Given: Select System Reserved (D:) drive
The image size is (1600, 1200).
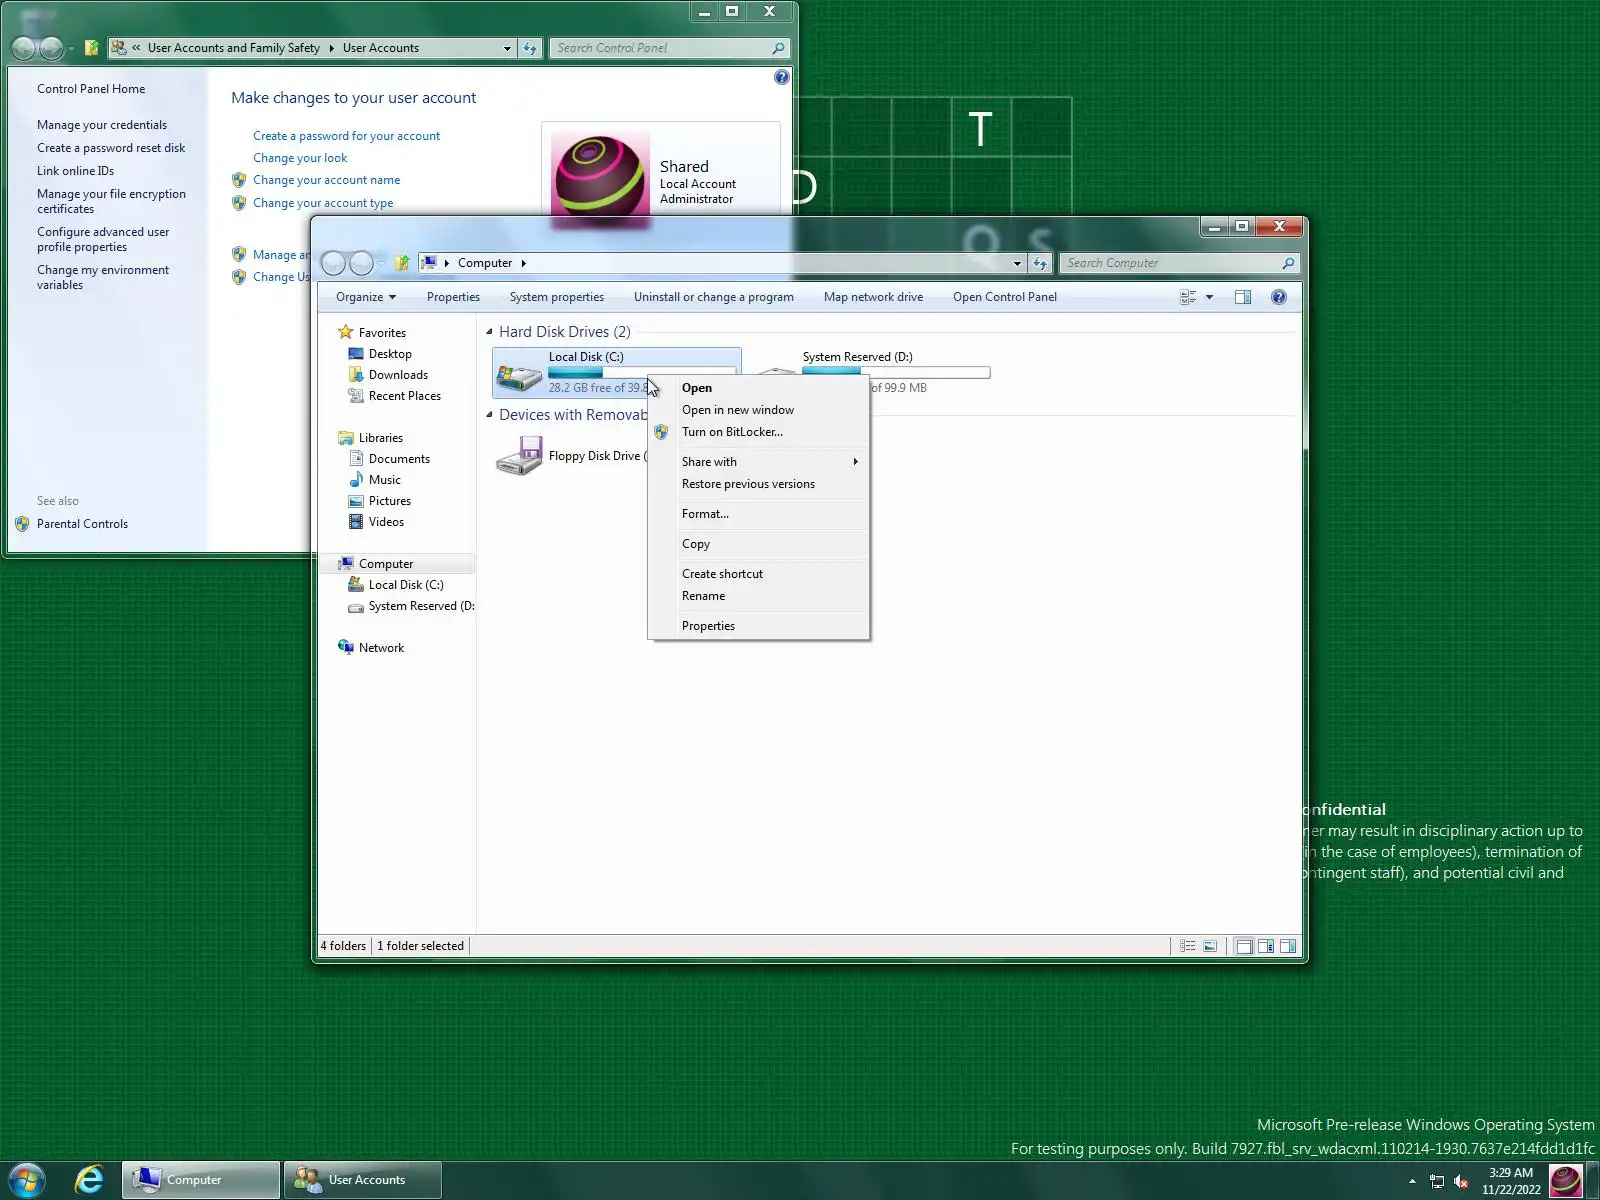Looking at the screenshot, I should coord(857,357).
